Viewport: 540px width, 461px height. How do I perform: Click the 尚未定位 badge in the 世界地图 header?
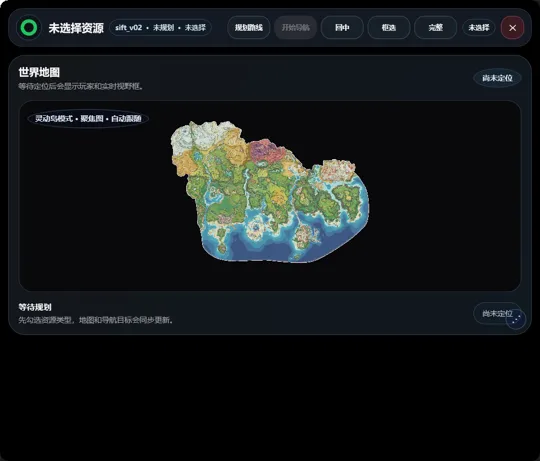click(497, 78)
